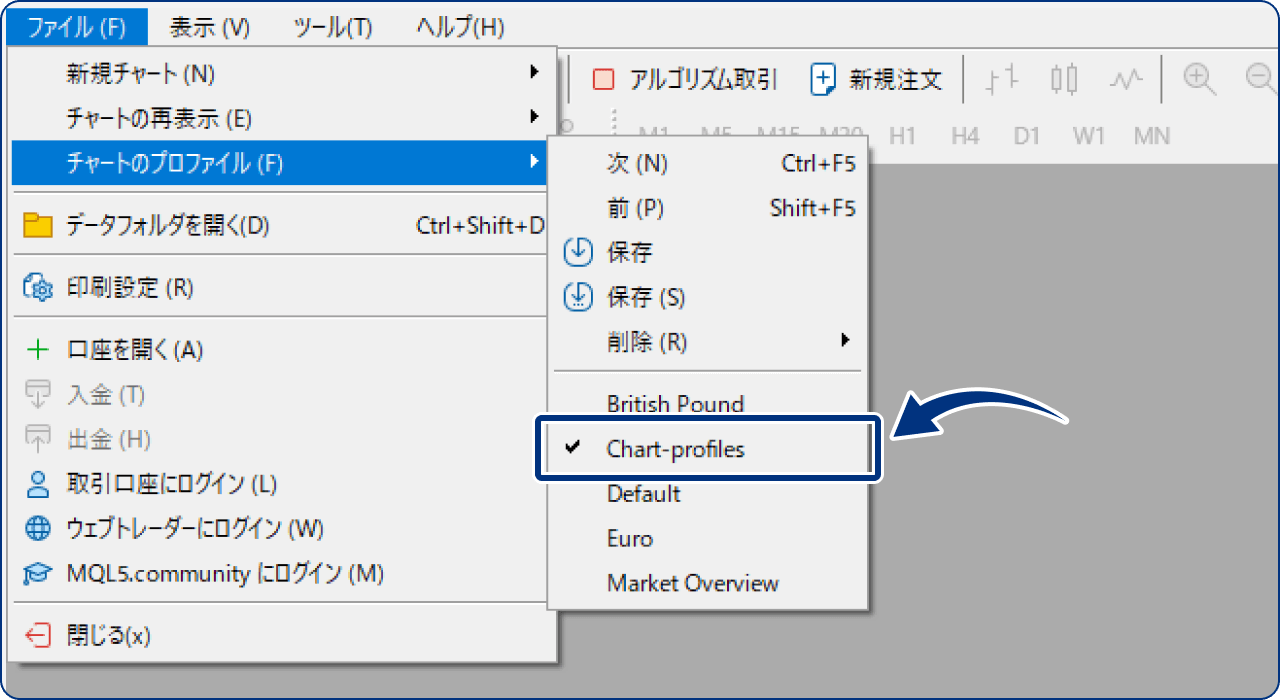Click the globe icon for ウェブトレーダーにログイン
This screenshot has width=1280, height=700.
[x=37, y=528]
